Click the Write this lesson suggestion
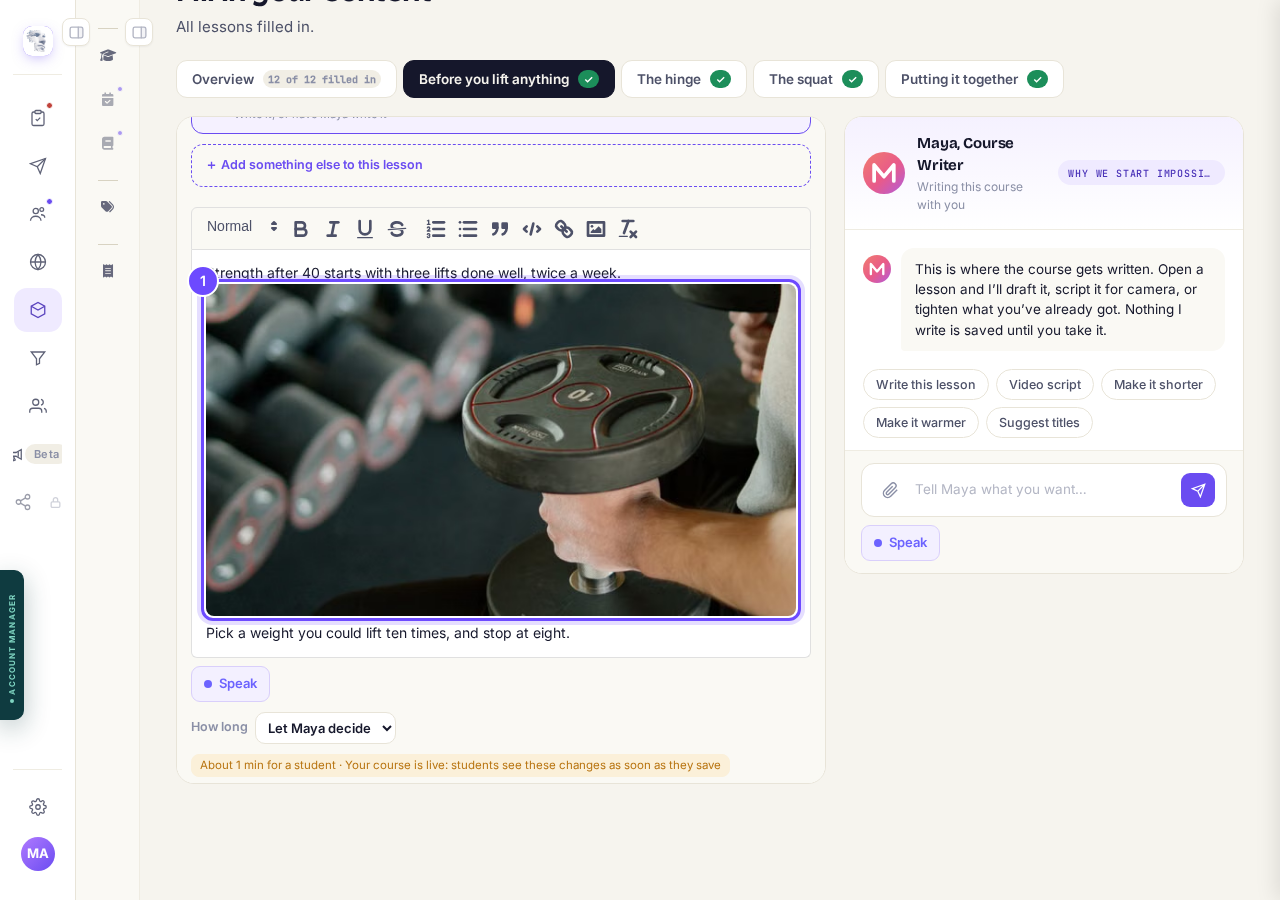1280x900 pixels. point(926,385)
